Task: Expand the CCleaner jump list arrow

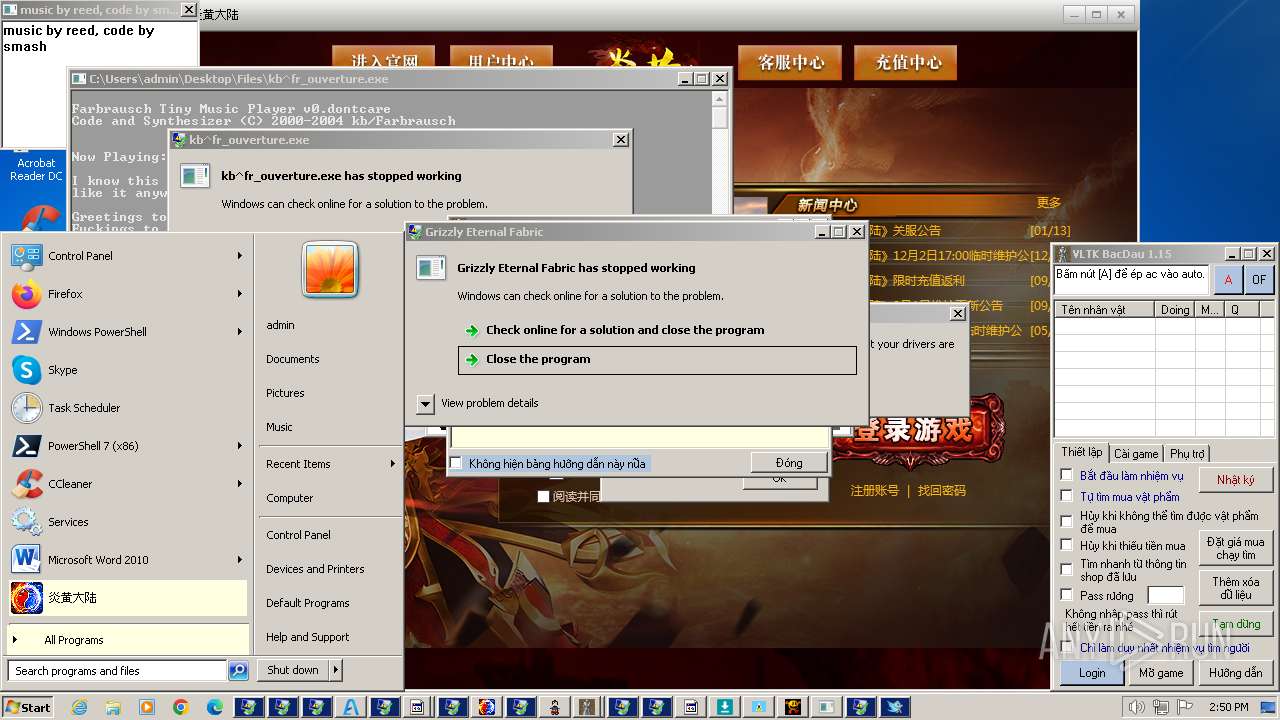Action: point(240,484)
